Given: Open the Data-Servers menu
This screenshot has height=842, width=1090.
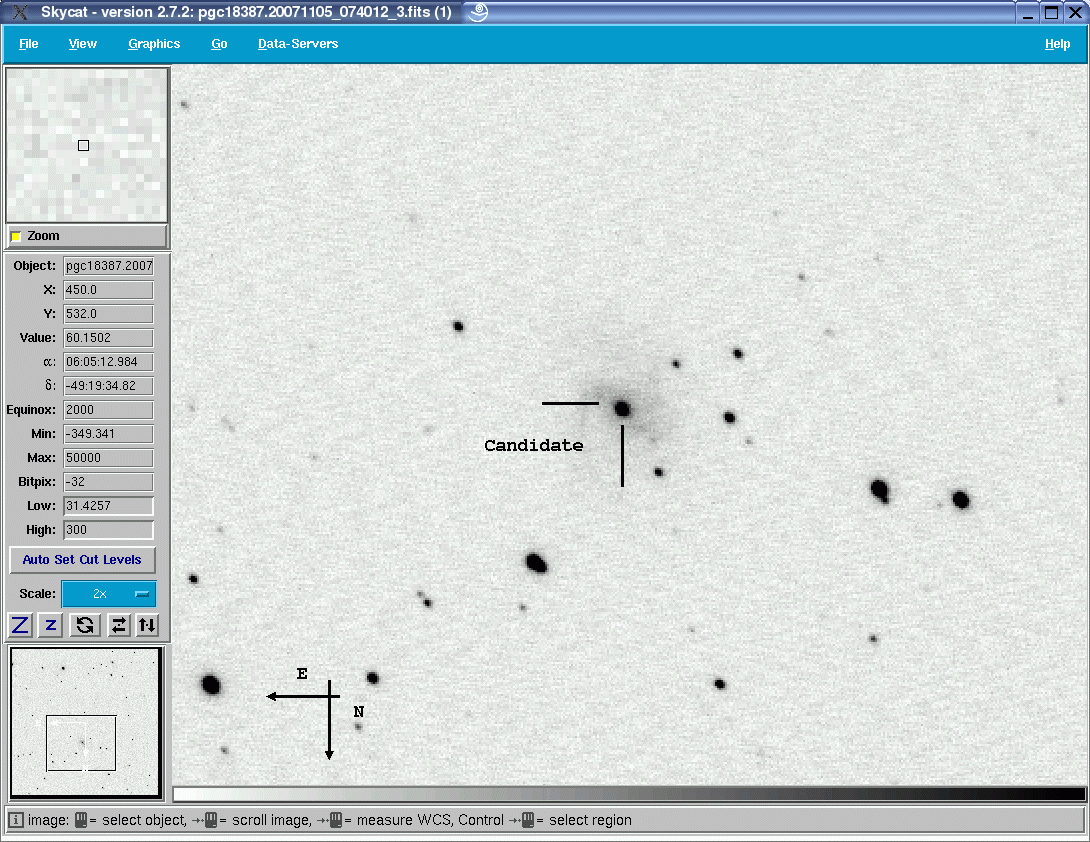Looking at the screenshot, I should pos(298,44).
